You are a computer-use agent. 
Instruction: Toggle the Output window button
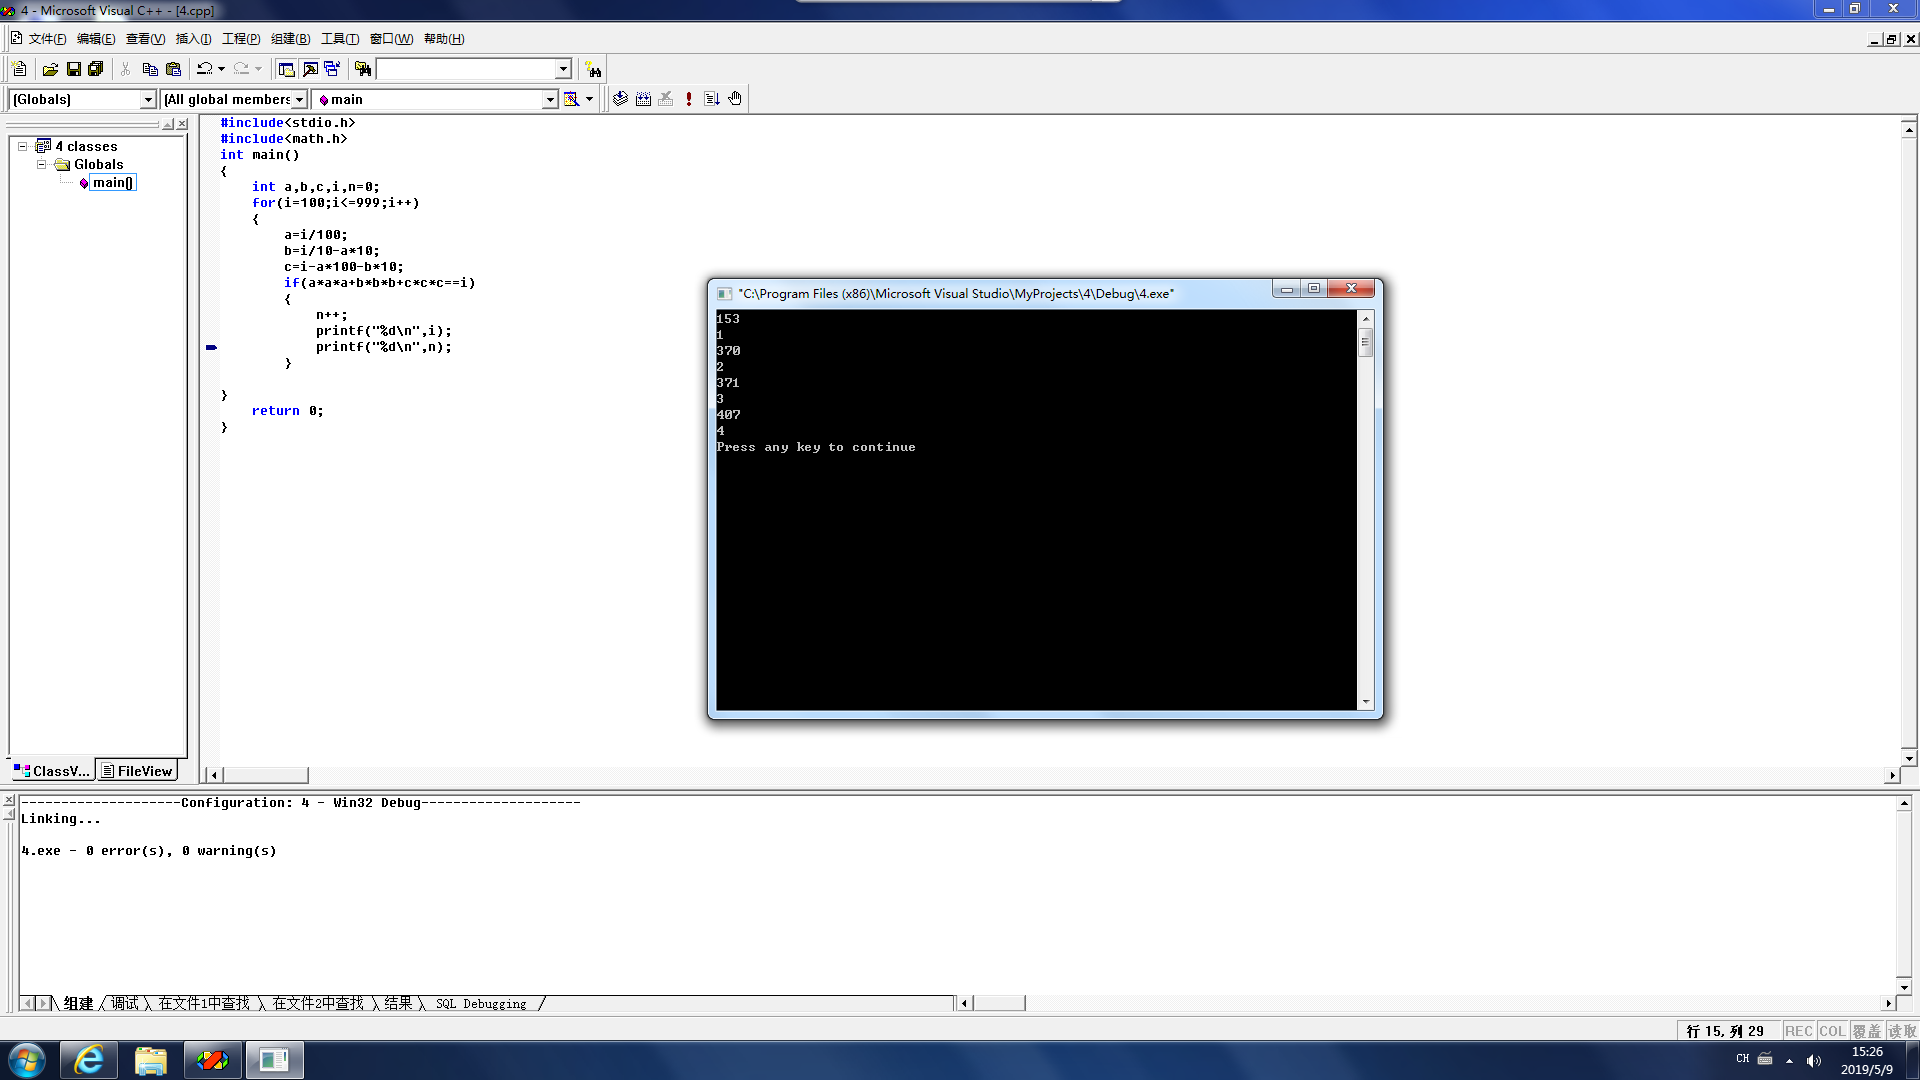tap(310, 69)
